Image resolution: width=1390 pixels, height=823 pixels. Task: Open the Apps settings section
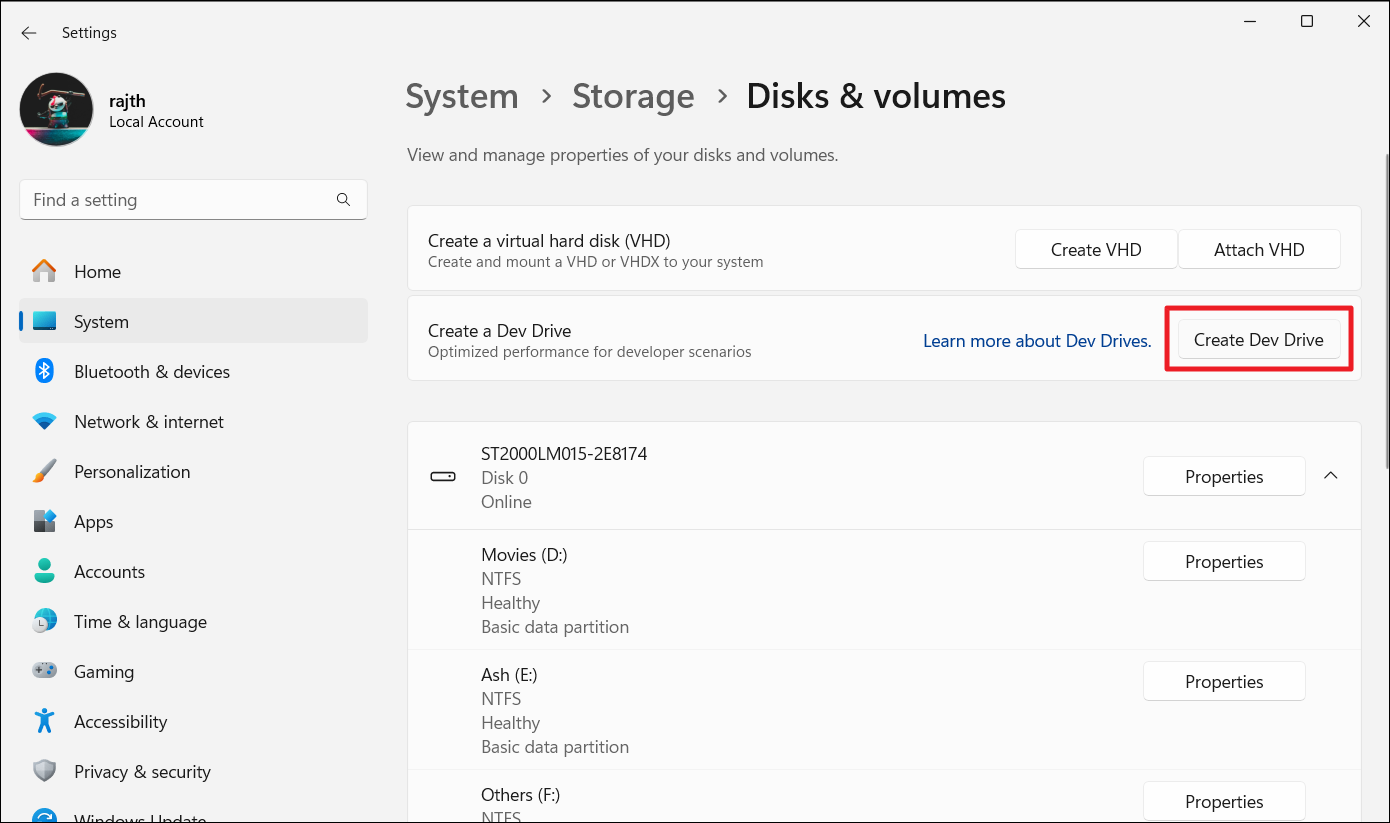93,522
